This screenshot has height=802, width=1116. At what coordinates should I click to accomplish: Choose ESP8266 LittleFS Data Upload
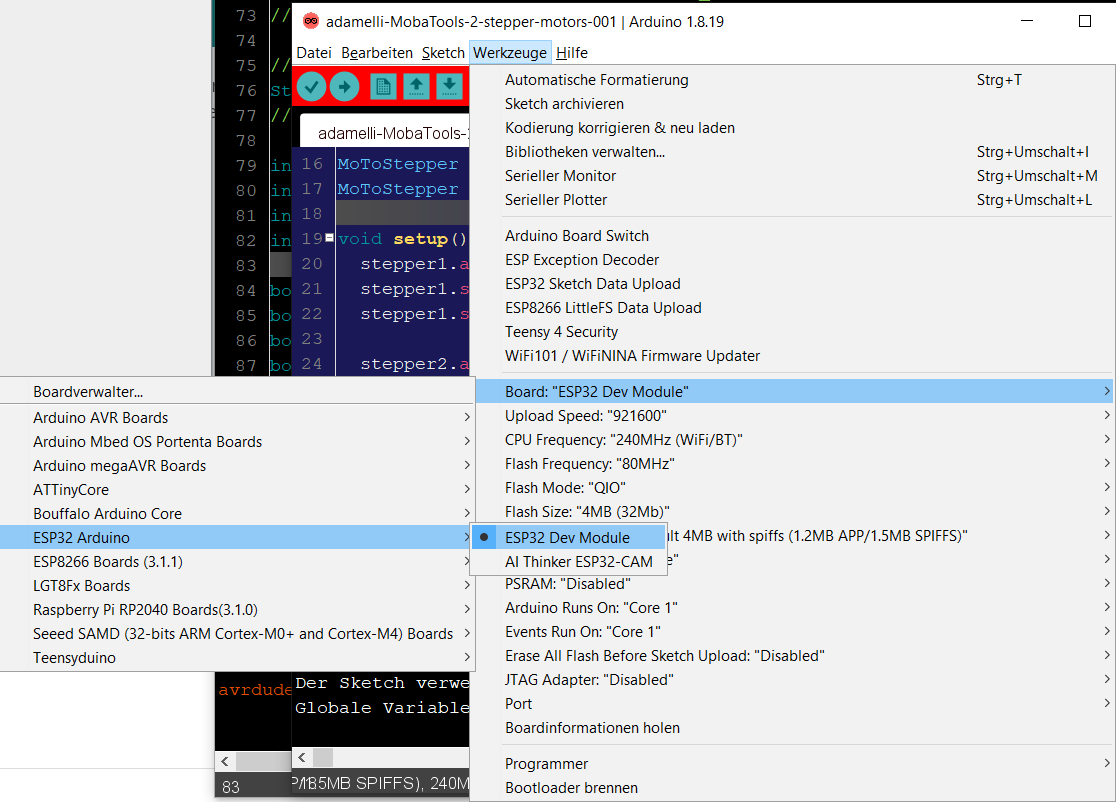click(x=793, y=308)
